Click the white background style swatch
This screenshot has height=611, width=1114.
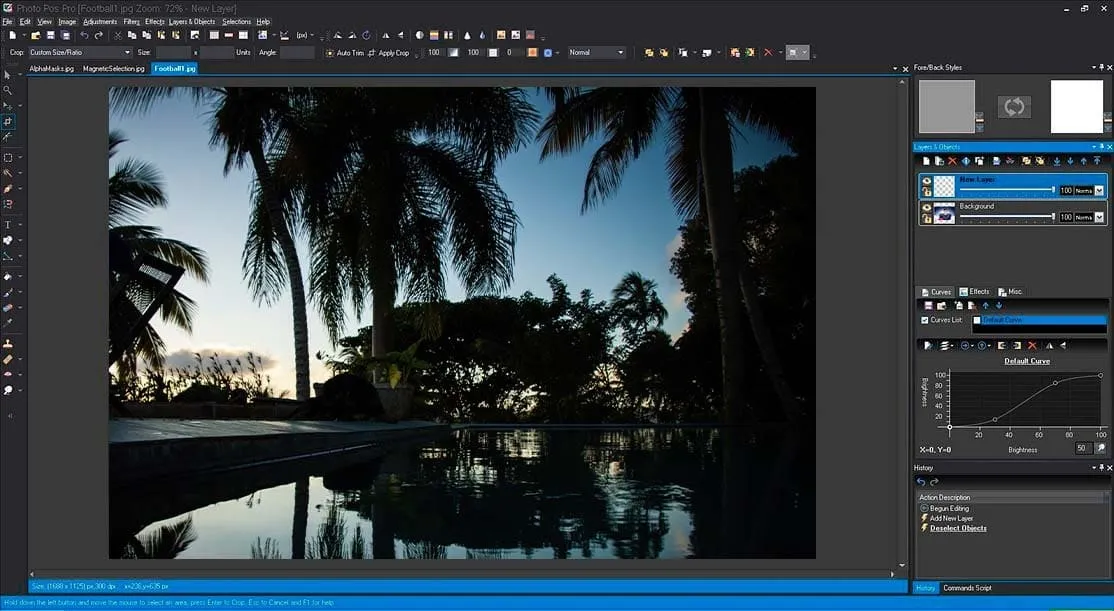(x=1076, y=106)
